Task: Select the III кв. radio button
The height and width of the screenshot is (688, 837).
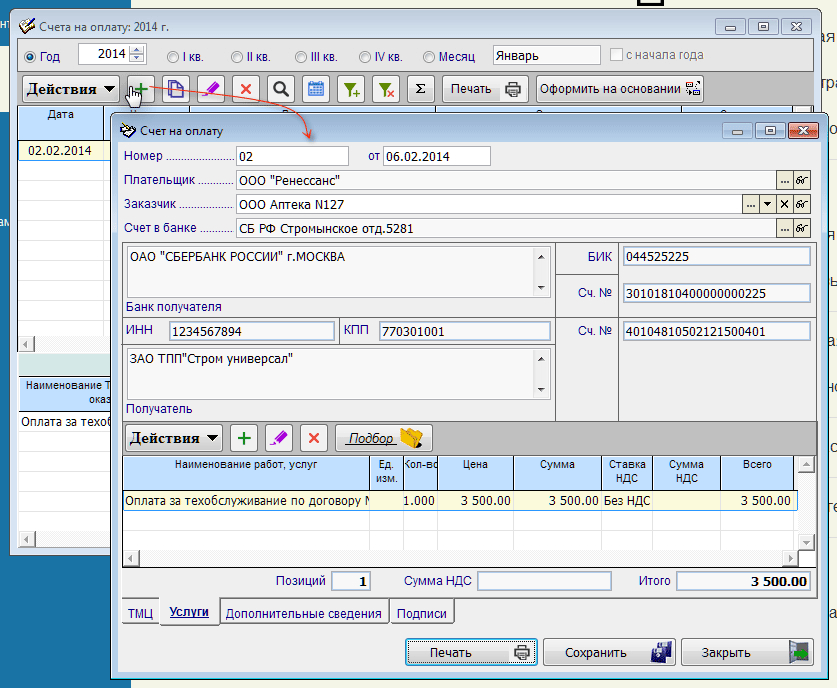Action: (x=301, y=57)
